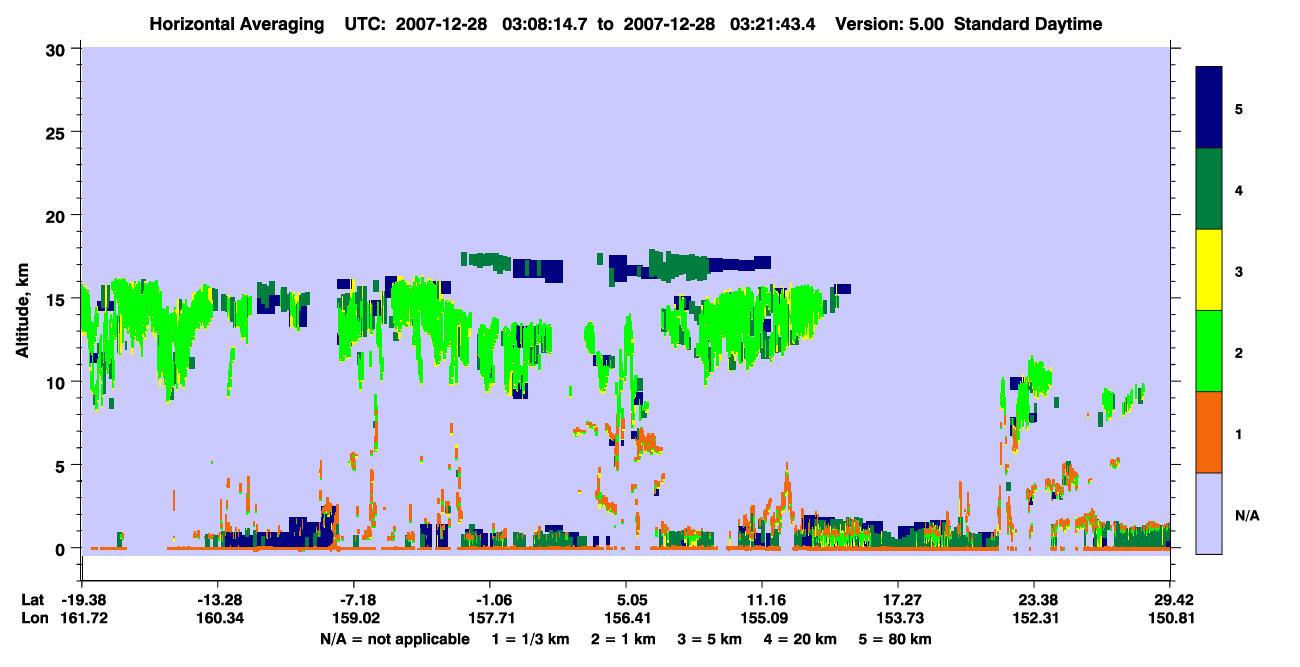Click the colorbar label '4'
The width and height of the screenshot is (1300, 667).
pyautogui.click(x=1239, y=188)
